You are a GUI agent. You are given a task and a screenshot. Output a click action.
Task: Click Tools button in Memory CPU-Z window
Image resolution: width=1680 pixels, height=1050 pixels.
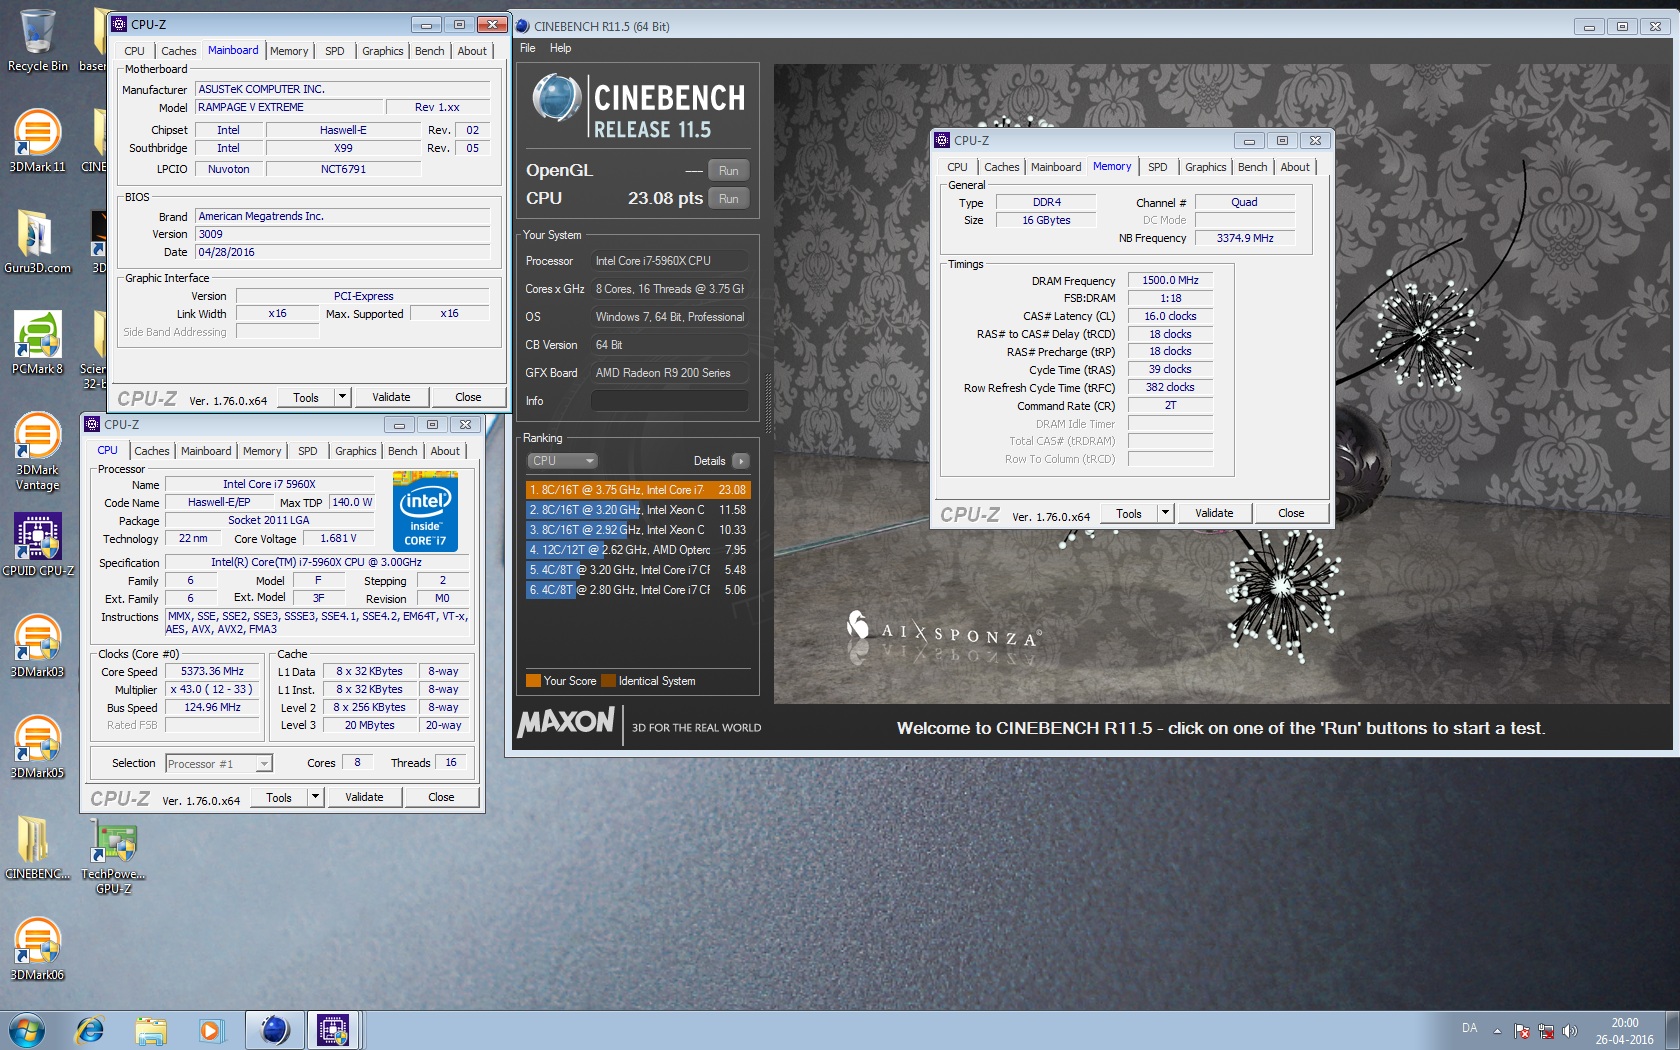pos(1129,513)
